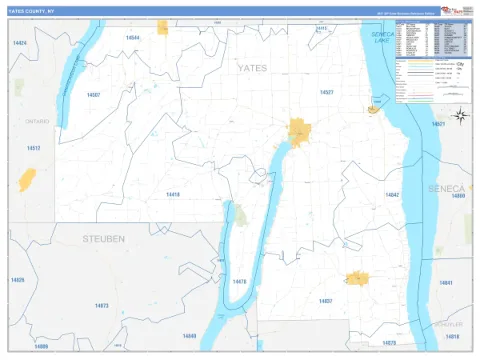The height and width of the screenshot is (360, 480).
Task: Click the ZIP code label 14424
Action: [20, 43]
